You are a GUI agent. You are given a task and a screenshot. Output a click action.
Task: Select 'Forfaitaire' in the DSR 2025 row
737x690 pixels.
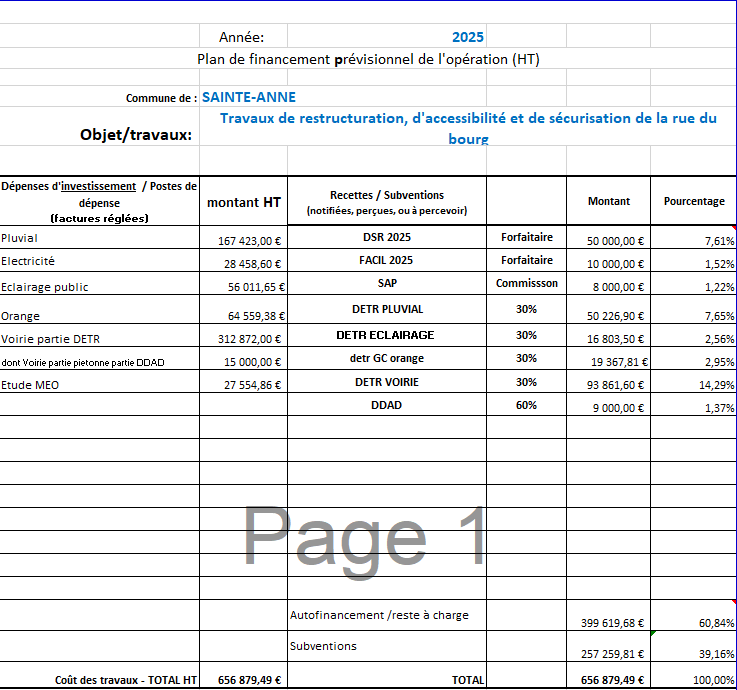point(526,237)
